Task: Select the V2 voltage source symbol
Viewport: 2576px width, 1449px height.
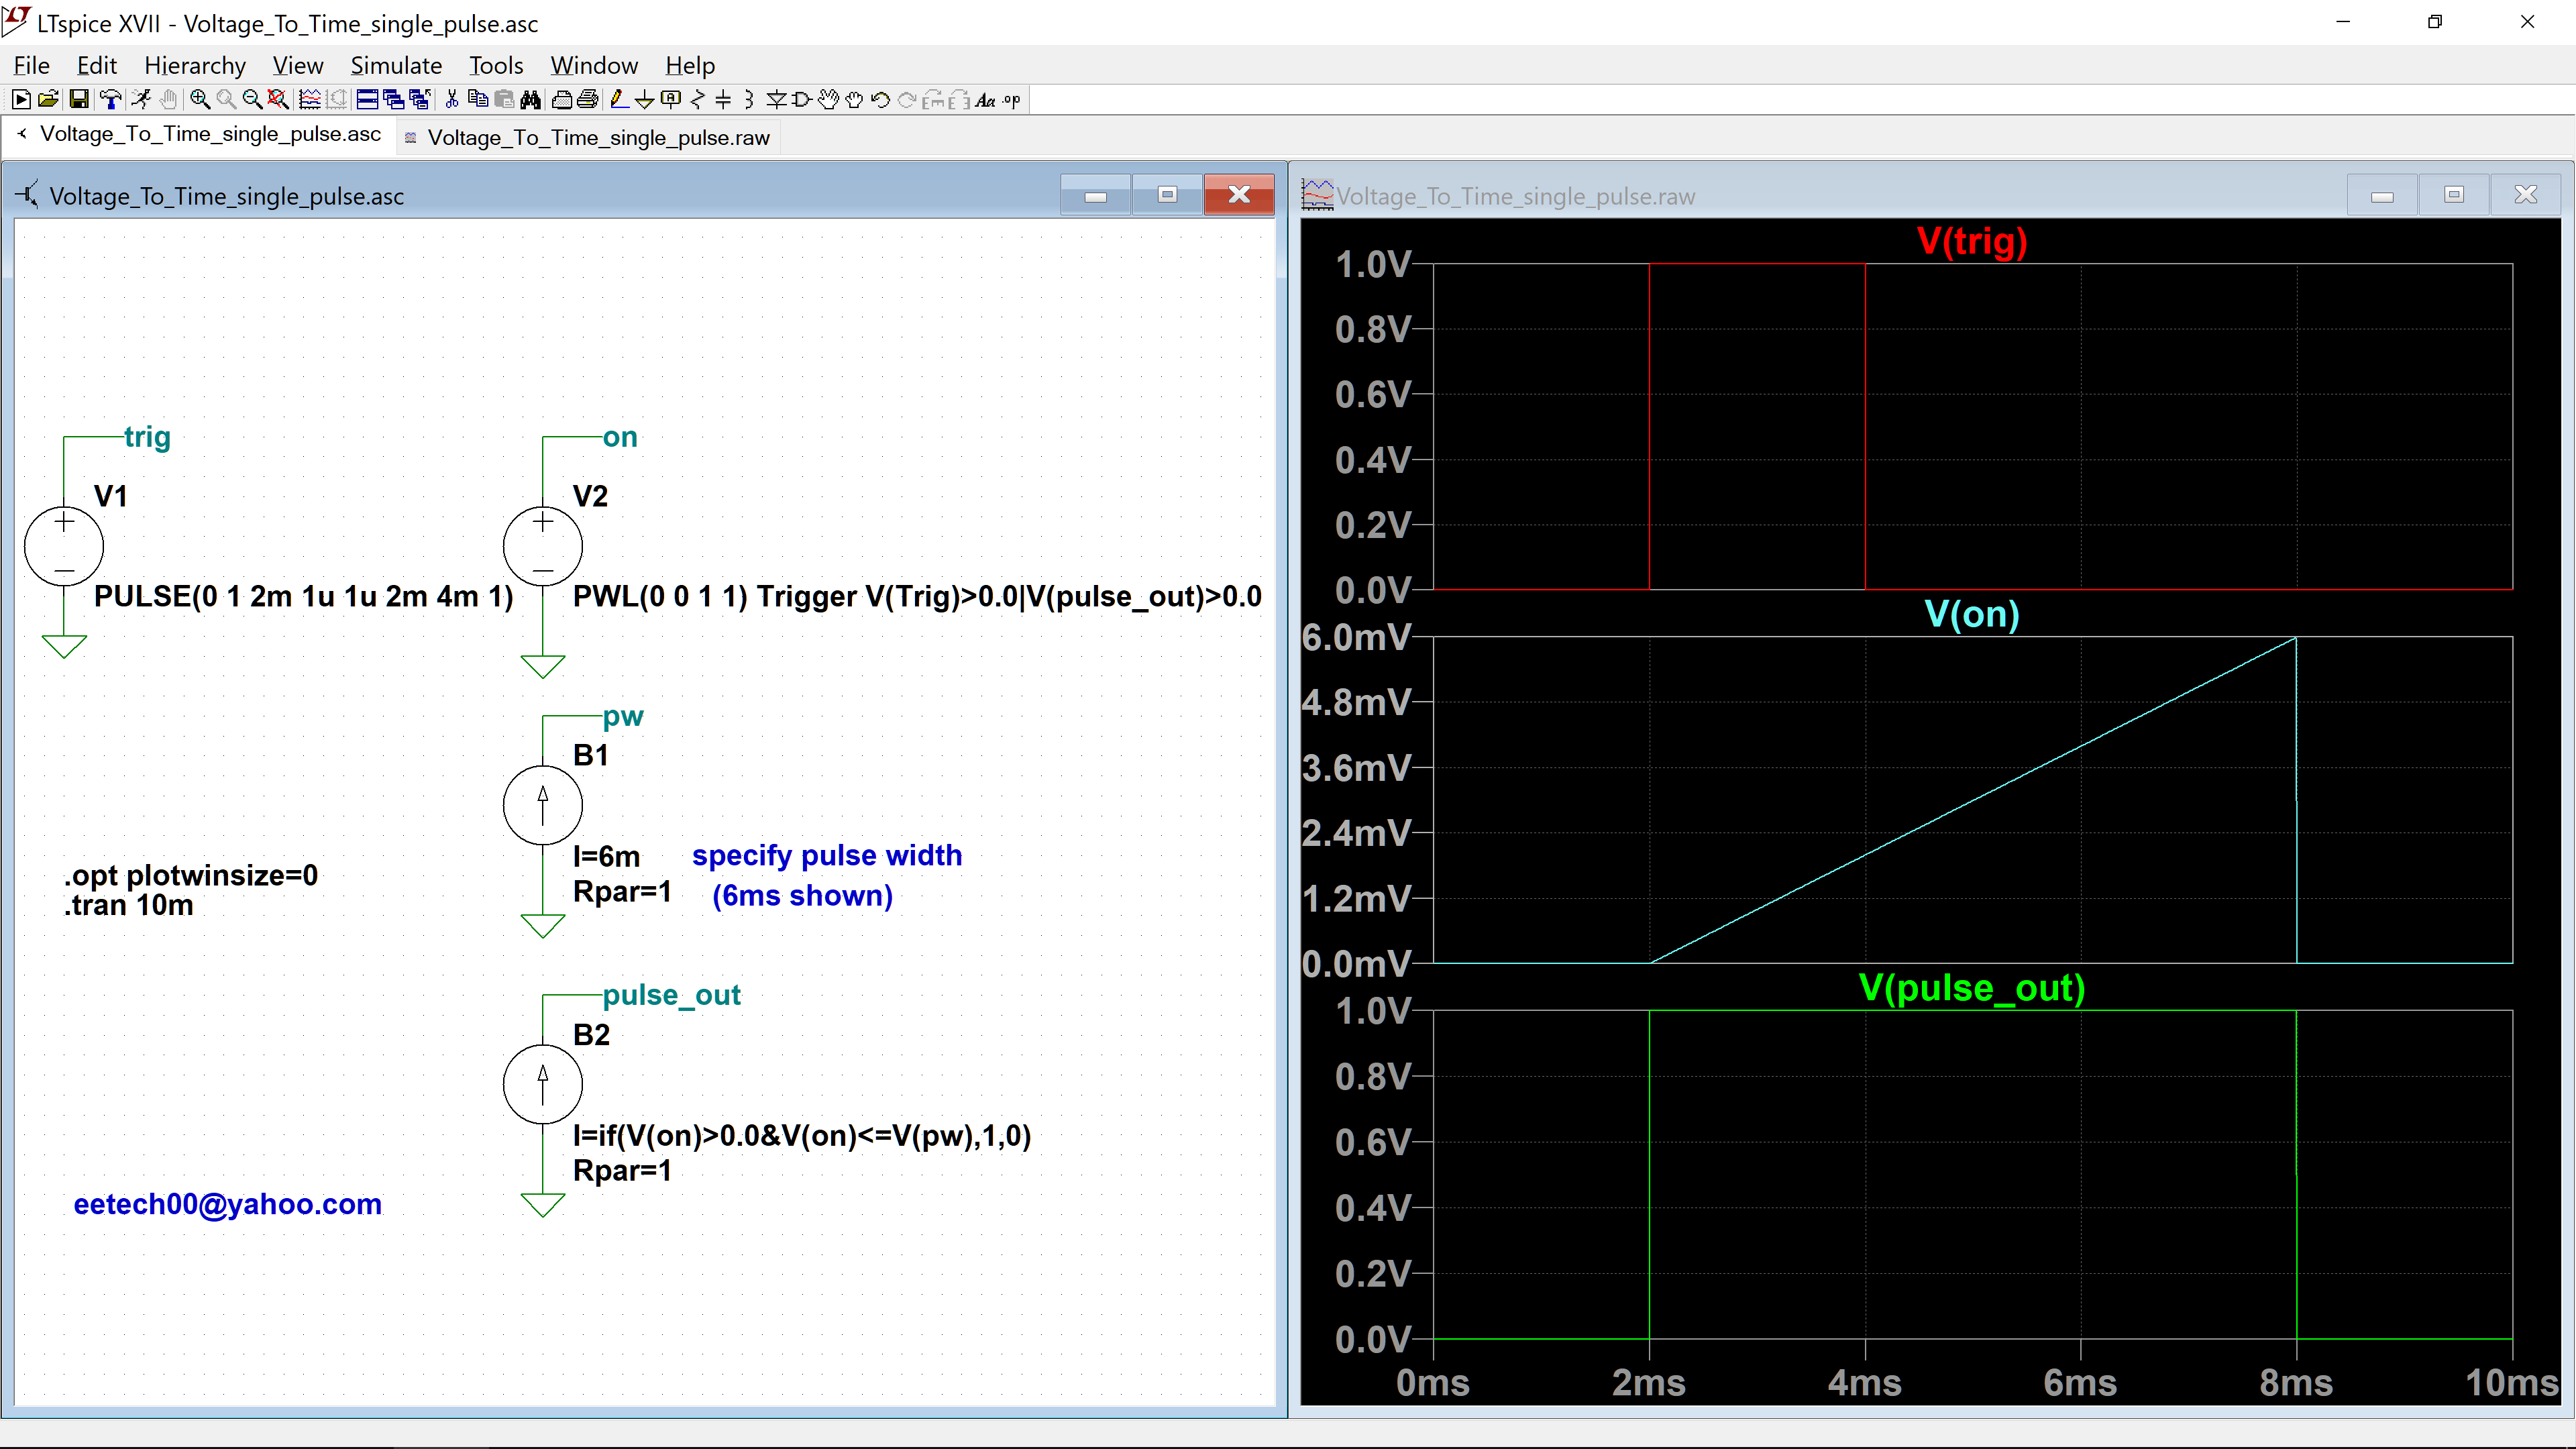Action: (x=543, y=546)
